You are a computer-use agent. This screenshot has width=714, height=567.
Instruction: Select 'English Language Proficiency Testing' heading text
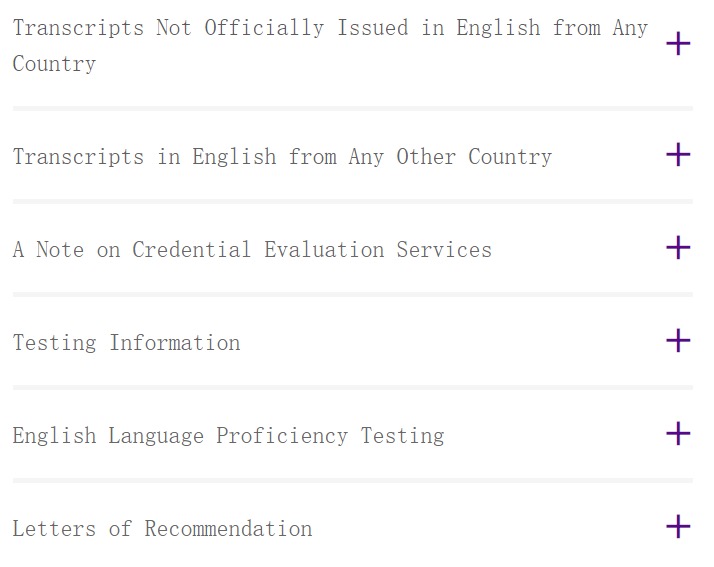(x=228, y=436)
